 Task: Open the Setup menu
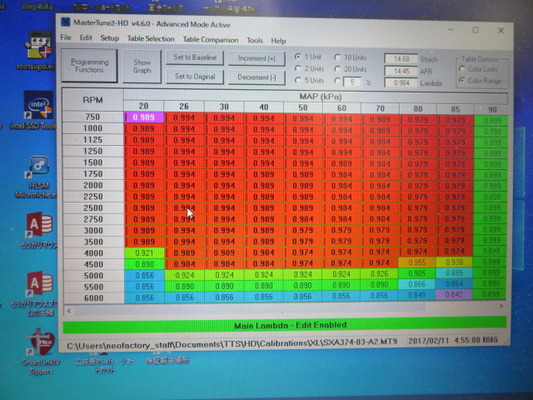point(109,38)
